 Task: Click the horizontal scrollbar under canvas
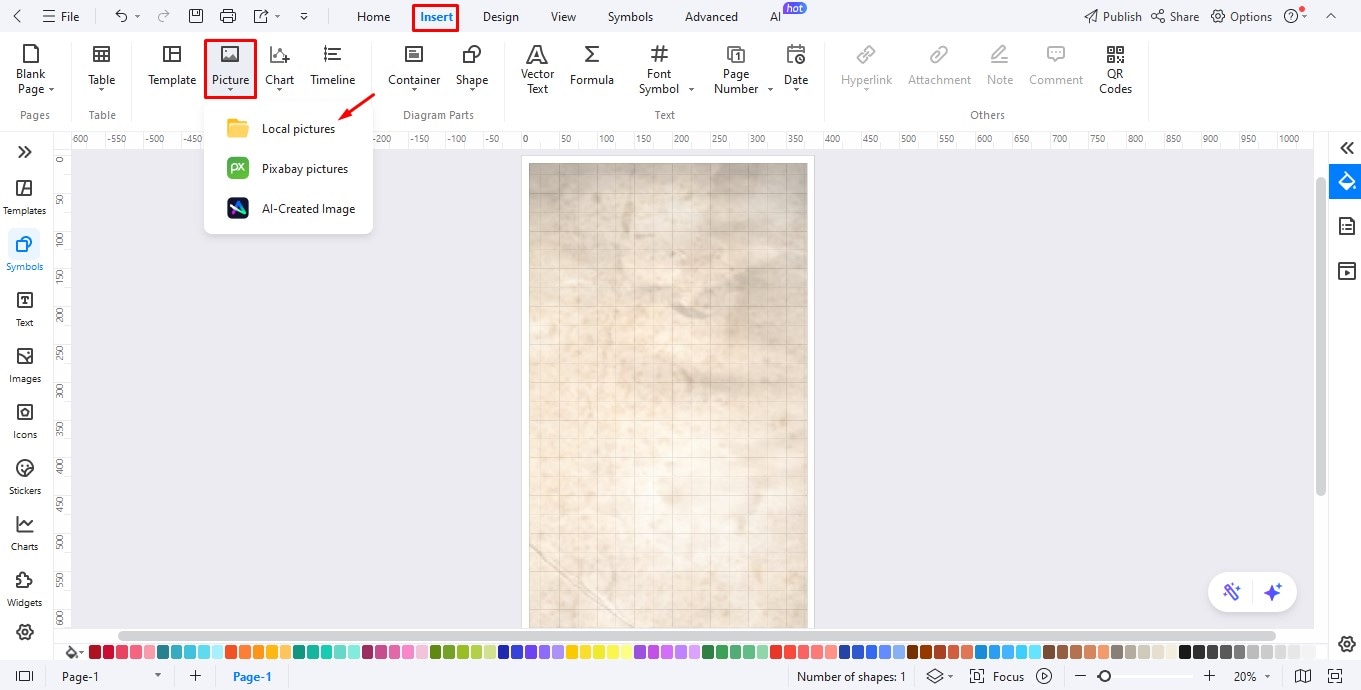pos(696,635)
